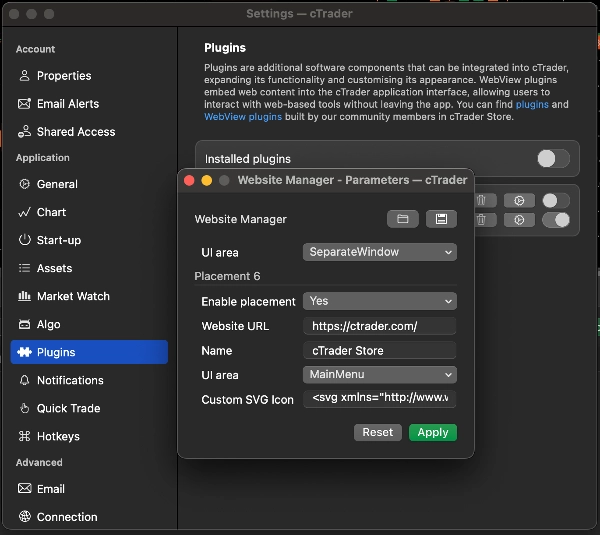Go to Hotkeys settings section
Image resolution: width=600 pixels, height=535 pixels.
click(57, 437)
